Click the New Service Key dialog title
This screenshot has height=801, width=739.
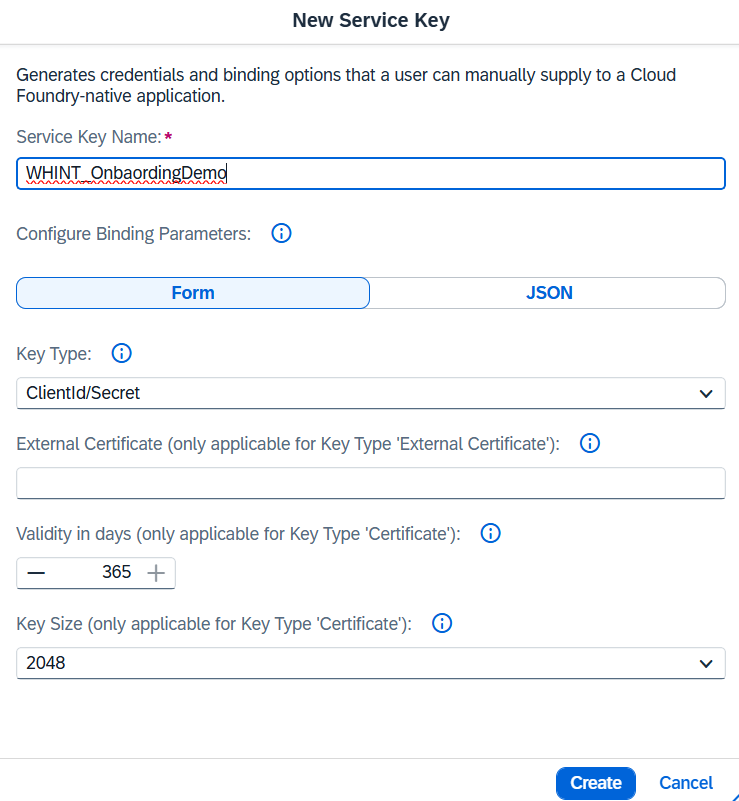[x=370, y=20]
